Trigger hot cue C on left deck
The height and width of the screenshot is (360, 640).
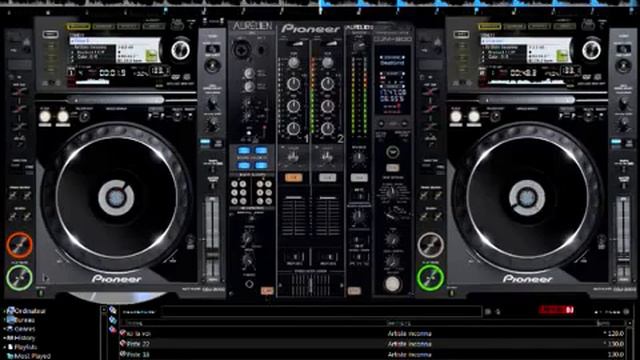coord(19,127)
